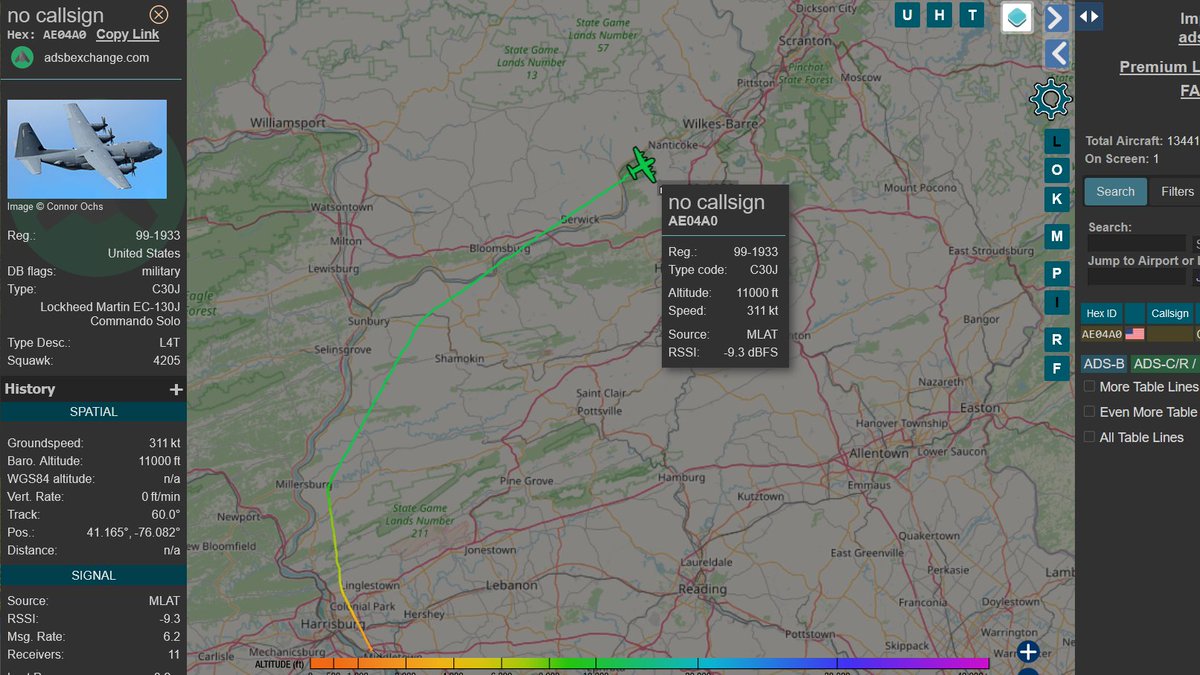
Task: Sort by Callsign column
Action: pos(1170,313)
